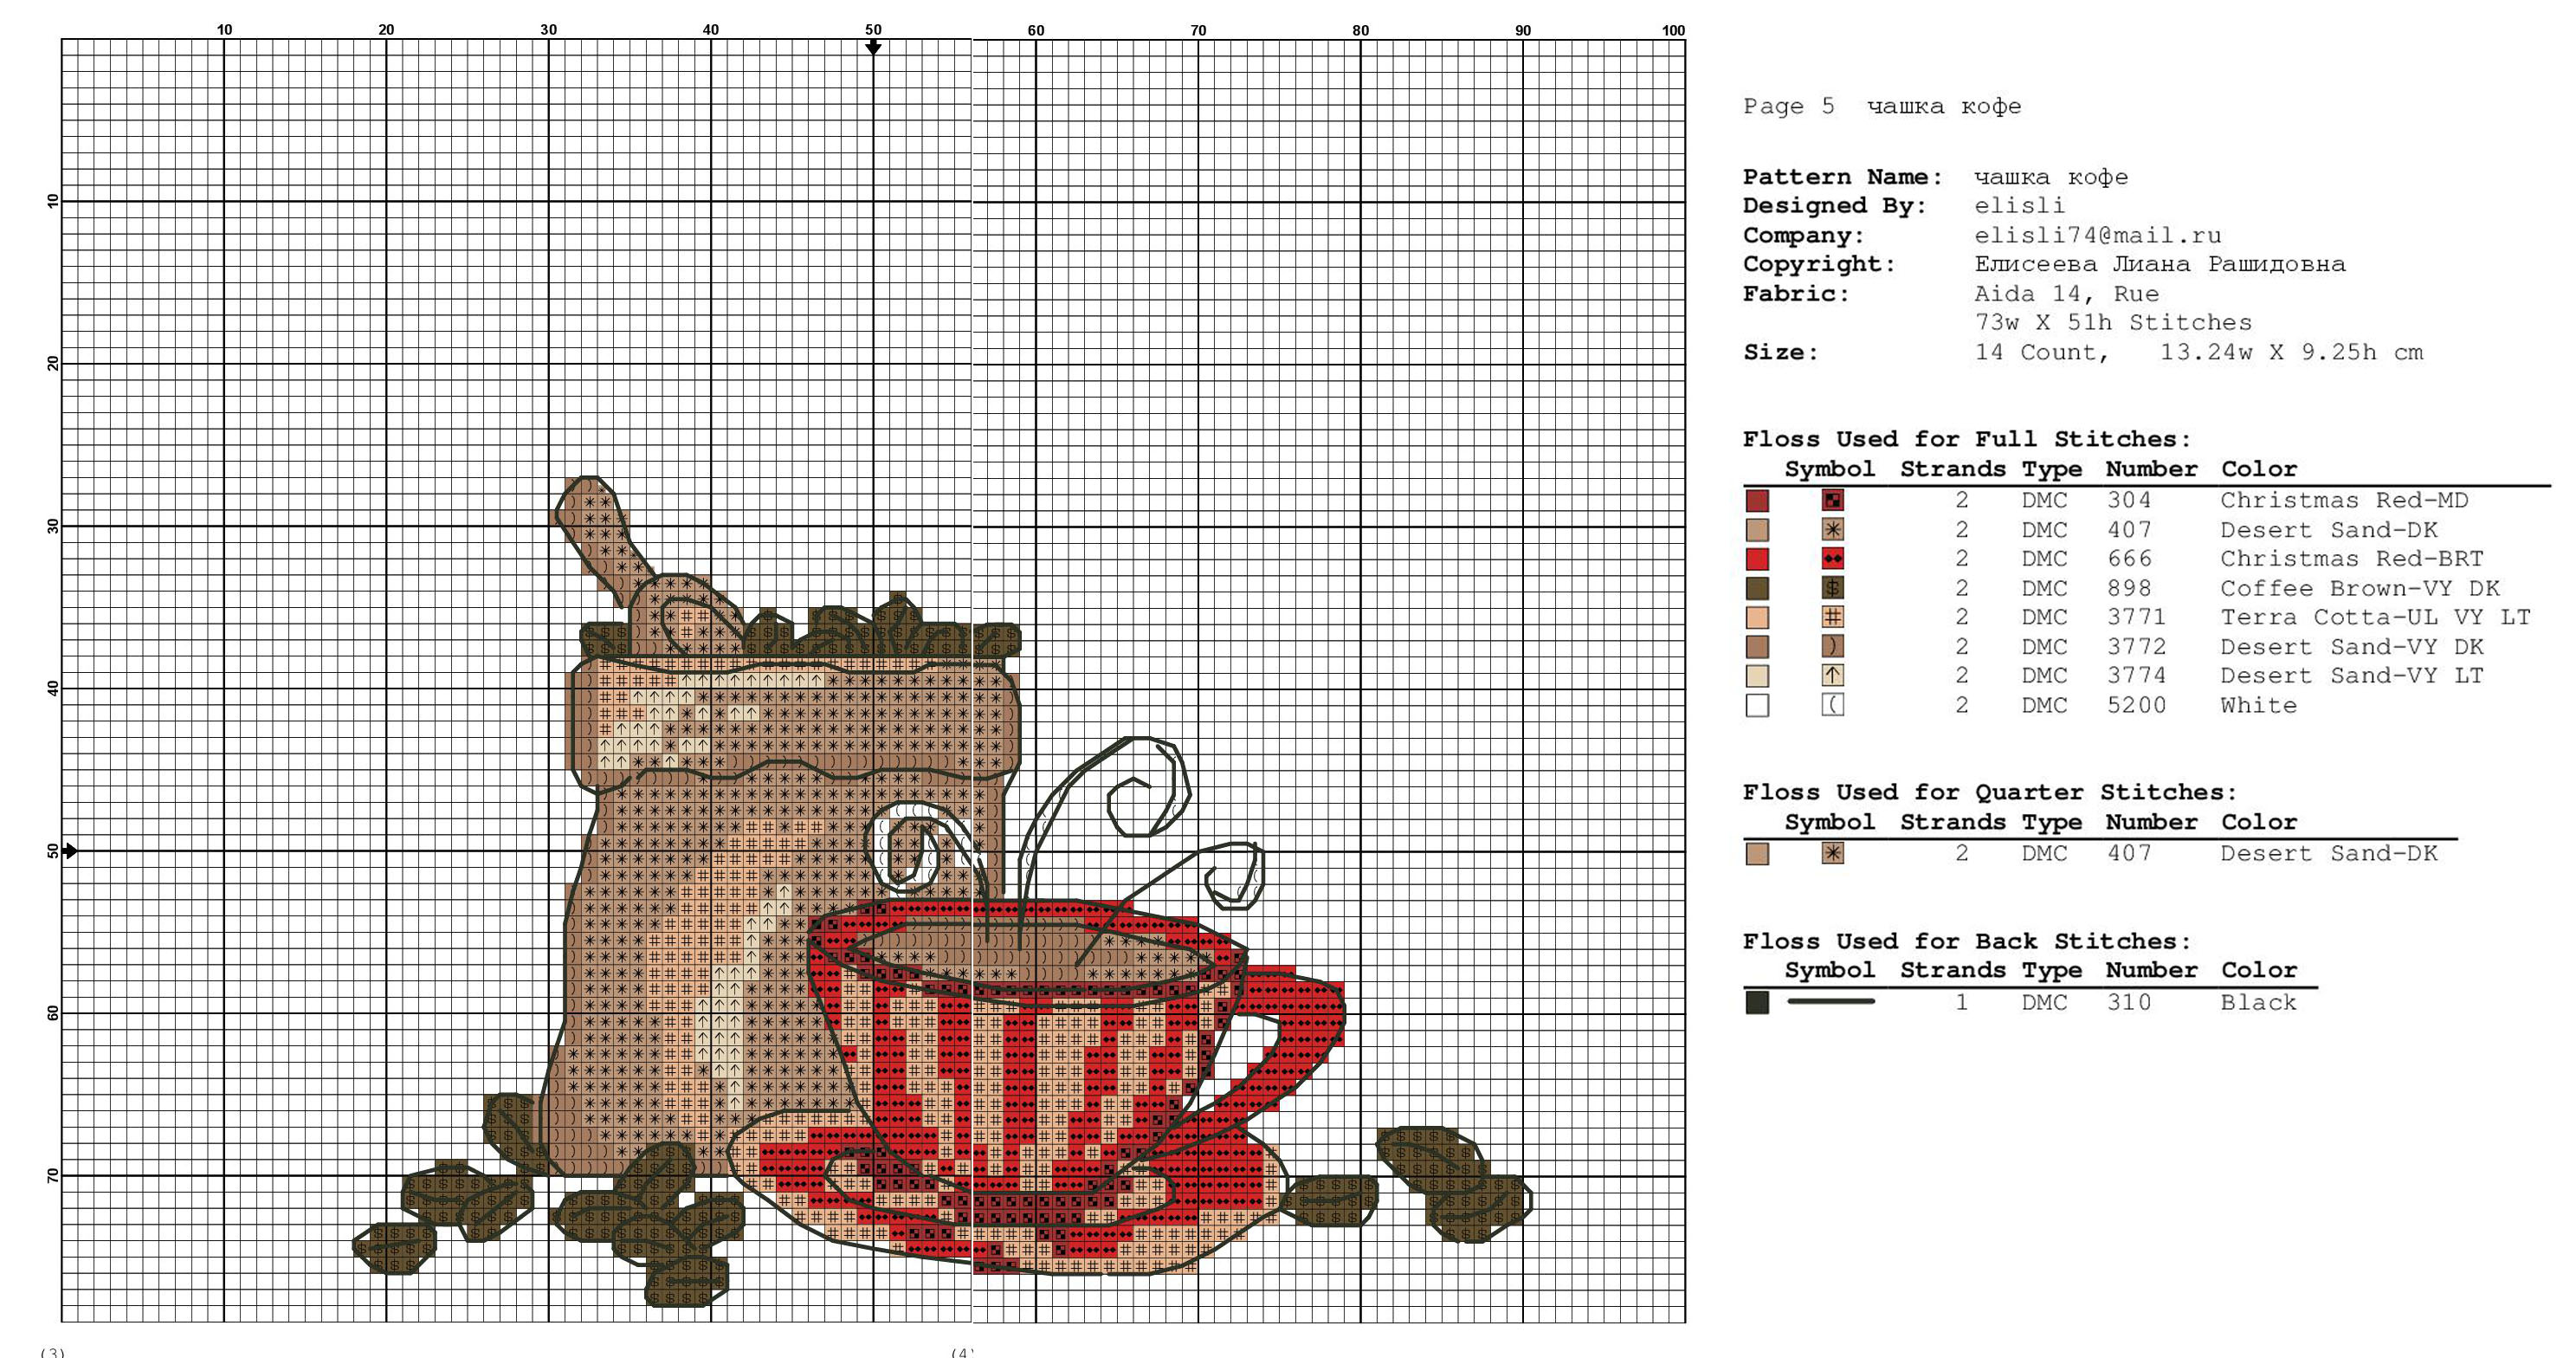Image resolution: width=2576 pixels, height=1358 pixels.
Task: Click the DMC 898 Coffee Brown color swatch
Action: pos(1757,588)
